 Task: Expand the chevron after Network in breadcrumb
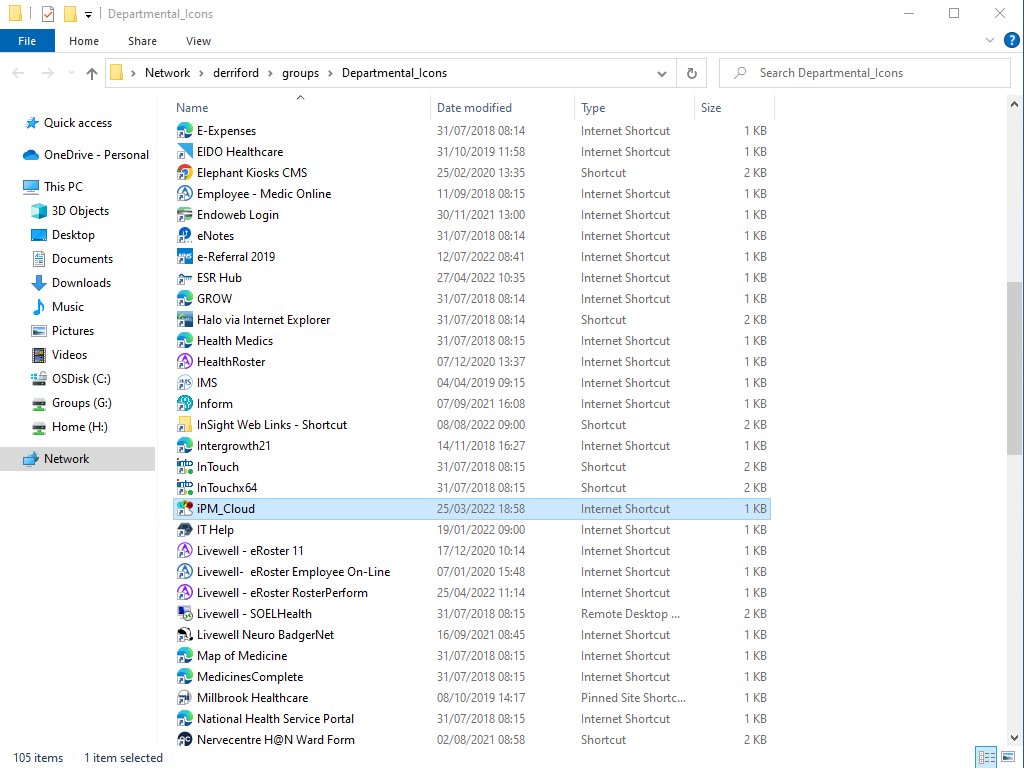tap(201, 73)
